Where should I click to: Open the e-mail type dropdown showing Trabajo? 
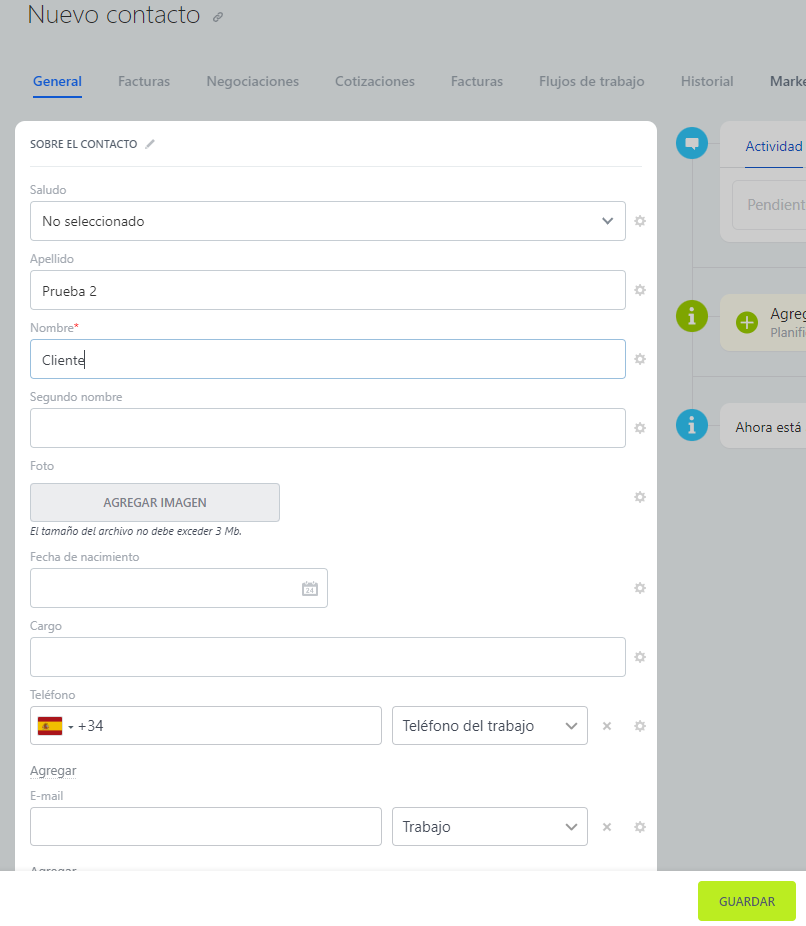click(489, 827)
